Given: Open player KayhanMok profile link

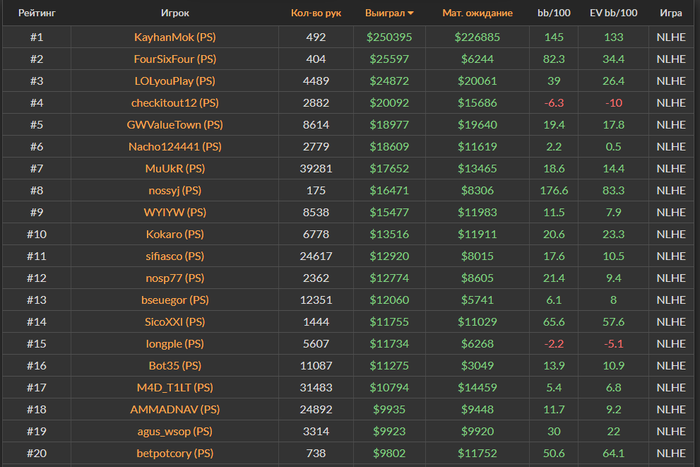Looking at the screenshot, I should [x=164, y=37].
